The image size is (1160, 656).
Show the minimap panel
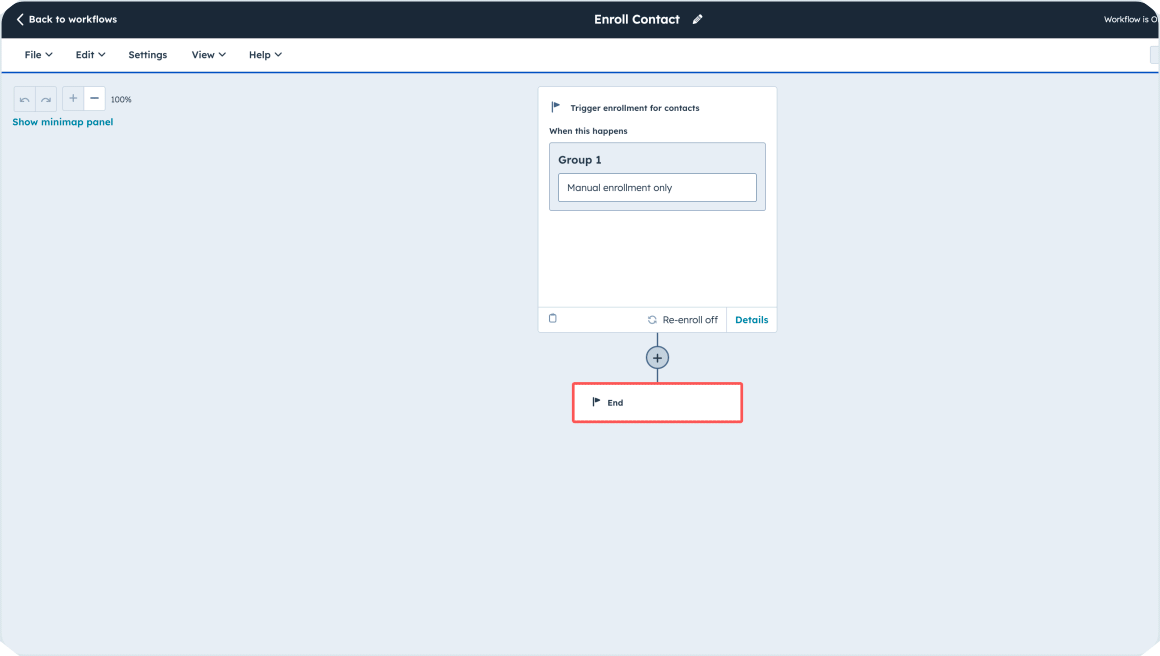tap(63, 122)
